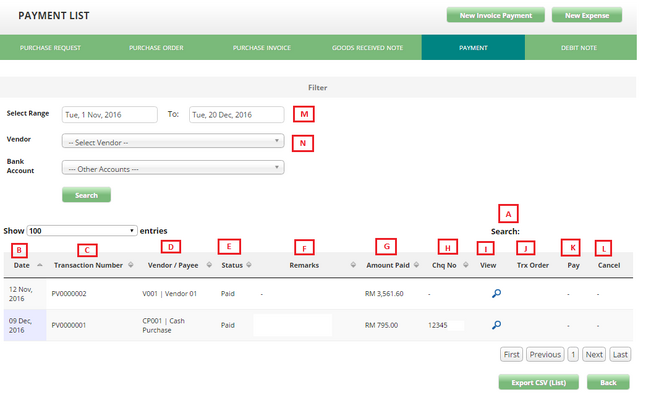Click the Pay column header
This screenshot has width=651, height=395.
click(573, 265)
